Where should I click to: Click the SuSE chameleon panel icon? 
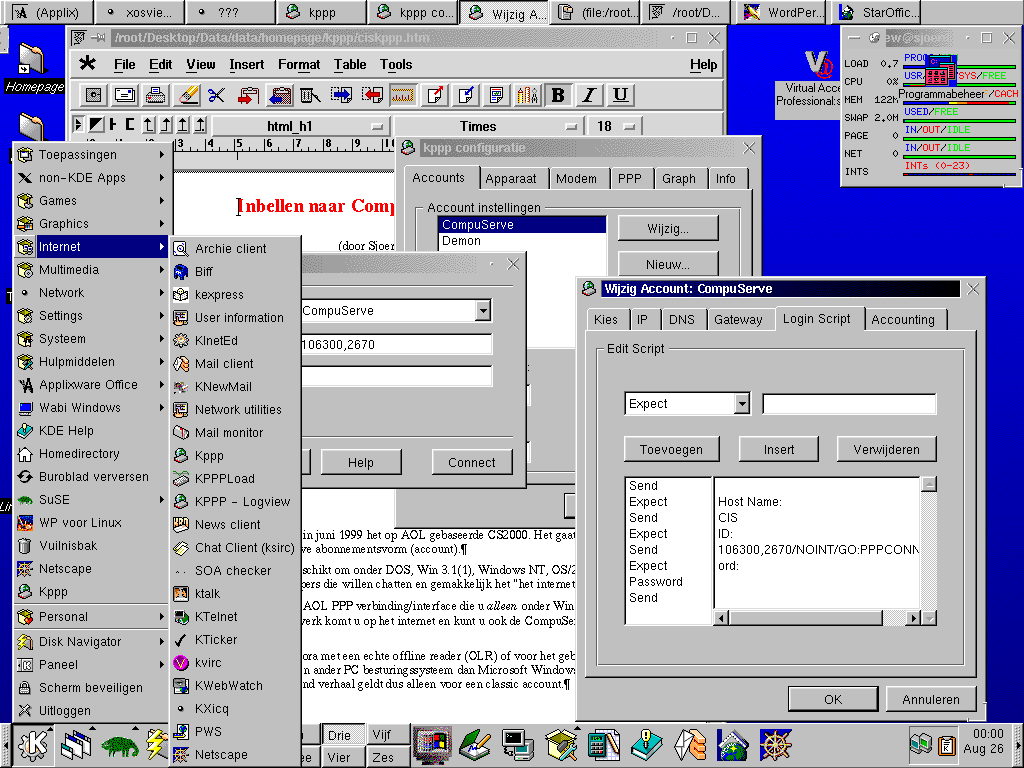(120, 744)
